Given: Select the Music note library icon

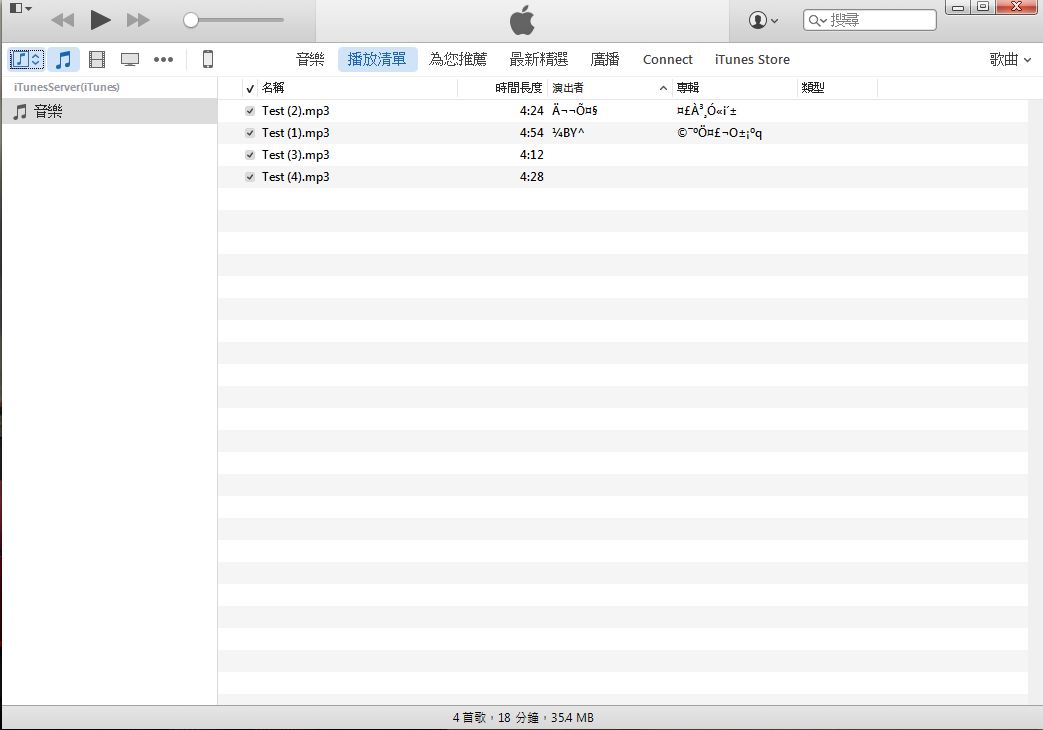Looking at the screenshot, I should click(63, 59).
